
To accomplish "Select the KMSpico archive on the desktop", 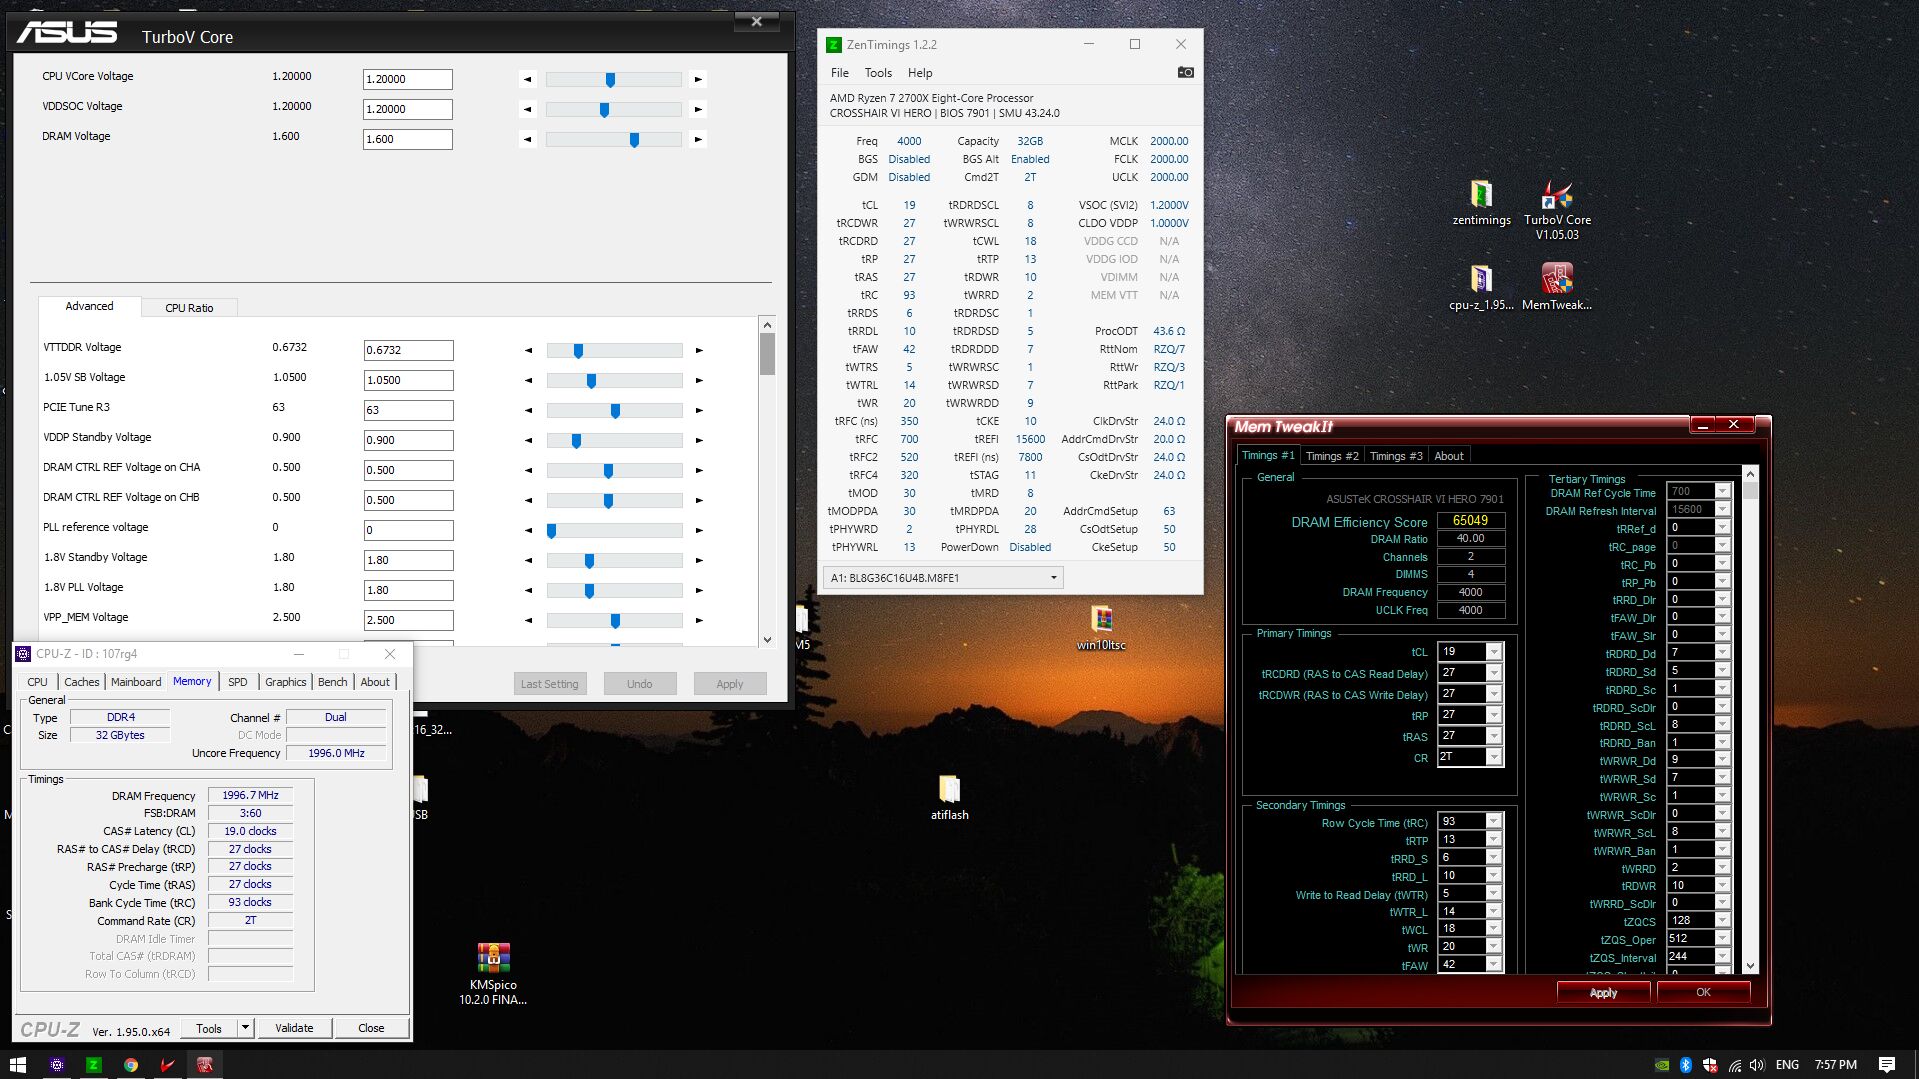I will pos(493,973).
